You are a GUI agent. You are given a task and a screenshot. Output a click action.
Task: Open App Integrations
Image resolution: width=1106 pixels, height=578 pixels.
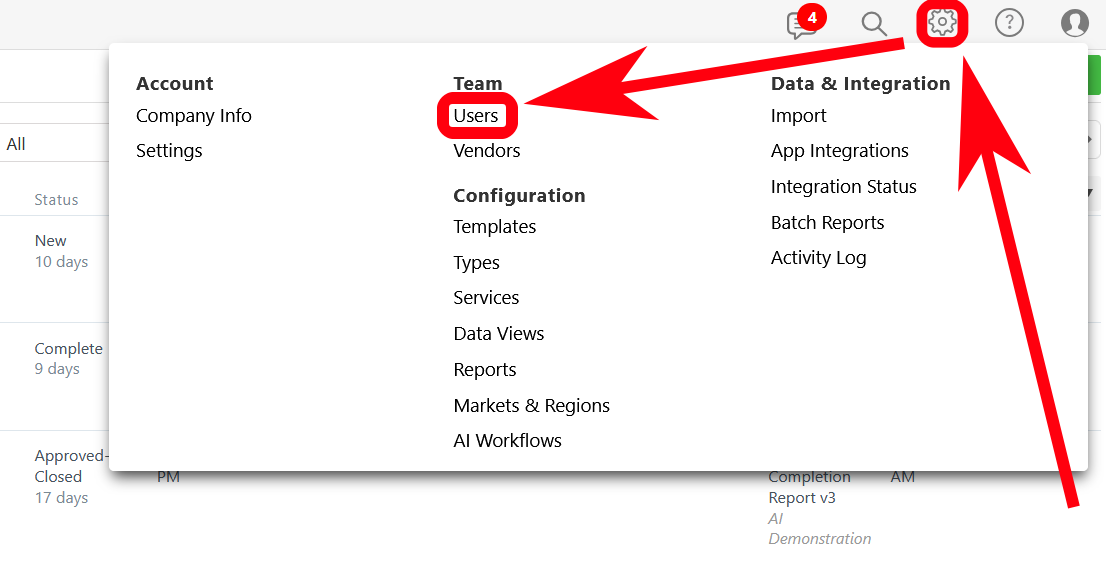click(x=839, y=151)
